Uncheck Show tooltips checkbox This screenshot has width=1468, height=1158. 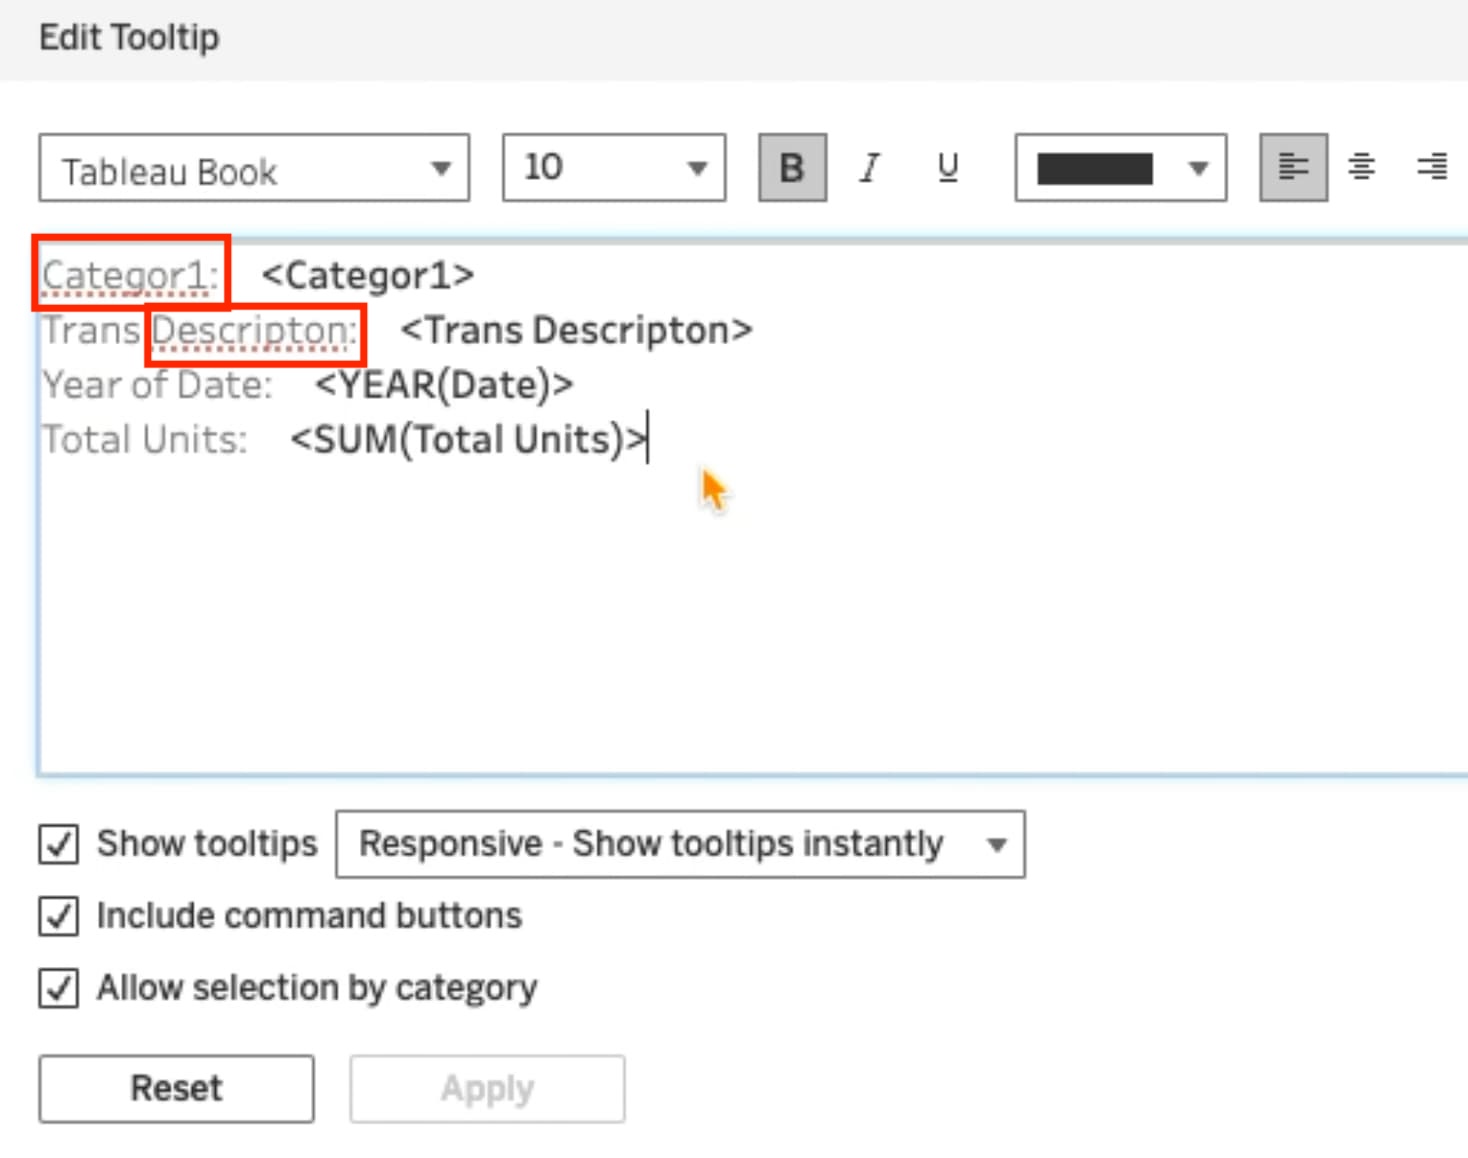59,844
